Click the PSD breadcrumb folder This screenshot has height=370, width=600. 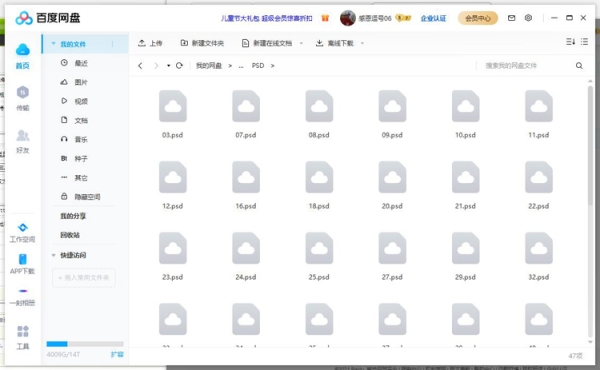[x=258, y=66]
